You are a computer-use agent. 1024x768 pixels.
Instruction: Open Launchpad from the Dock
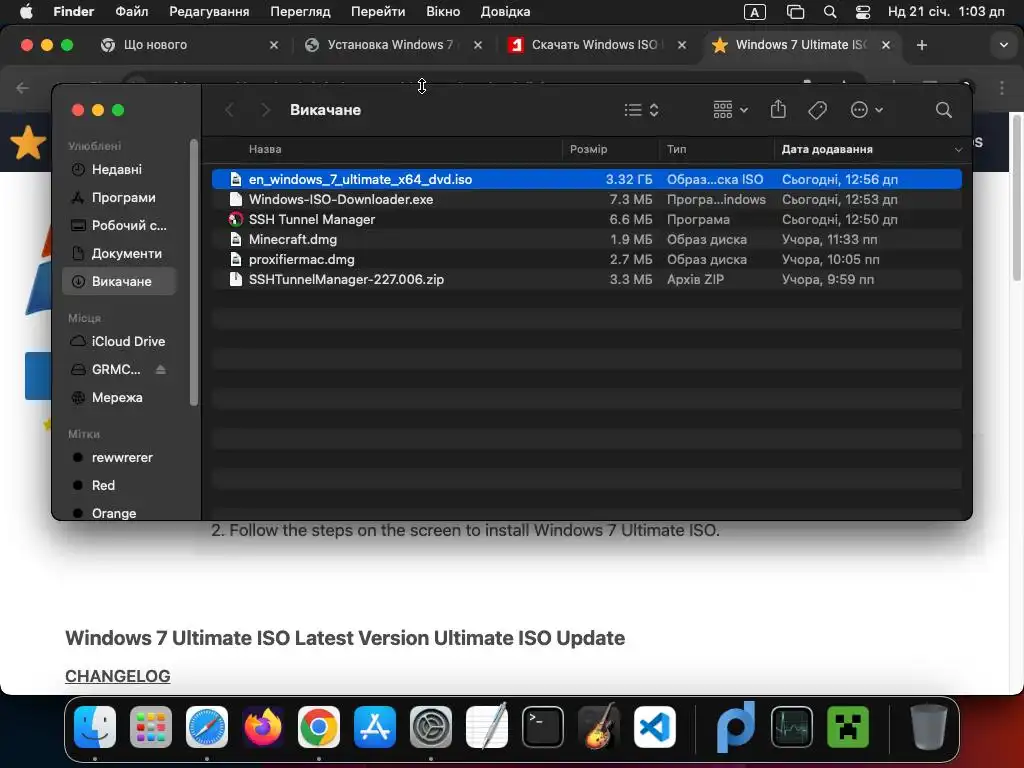click(151, 727)
